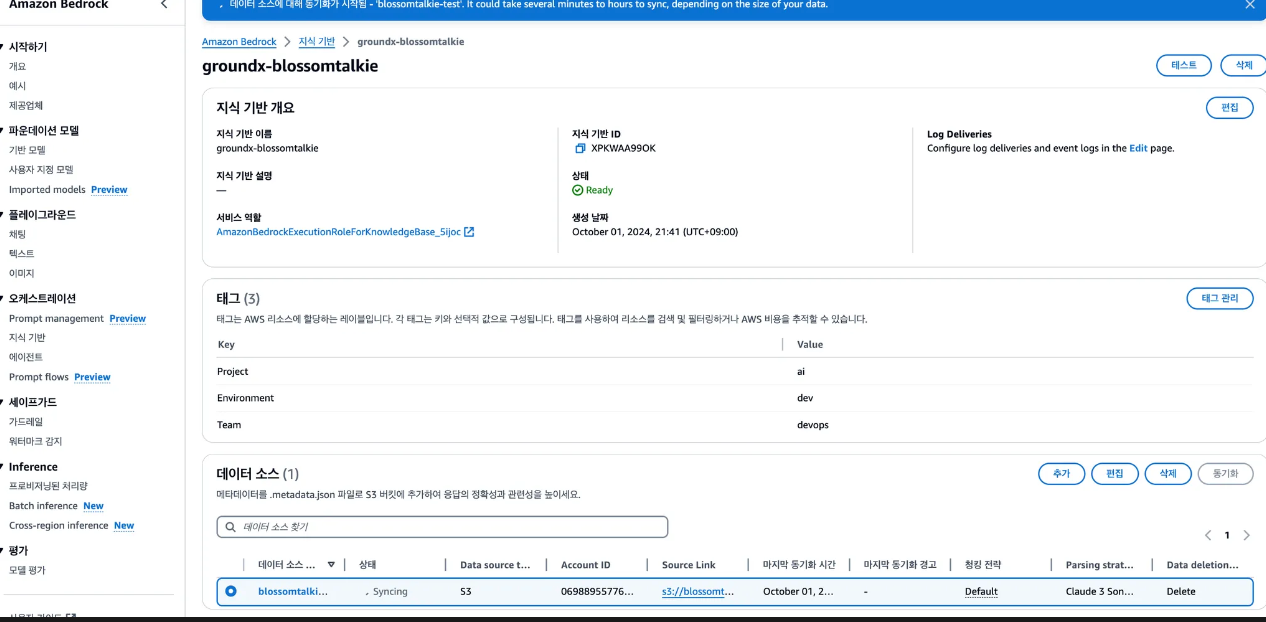The image size is (1266, 622).
Task: Collapse the 플레이그라운드 section
Action: click(3, 214)
